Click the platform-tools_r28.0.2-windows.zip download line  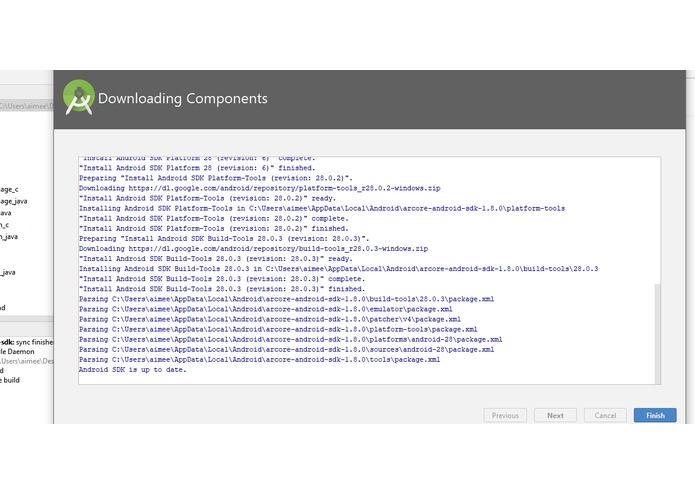[x=260, y=188]
